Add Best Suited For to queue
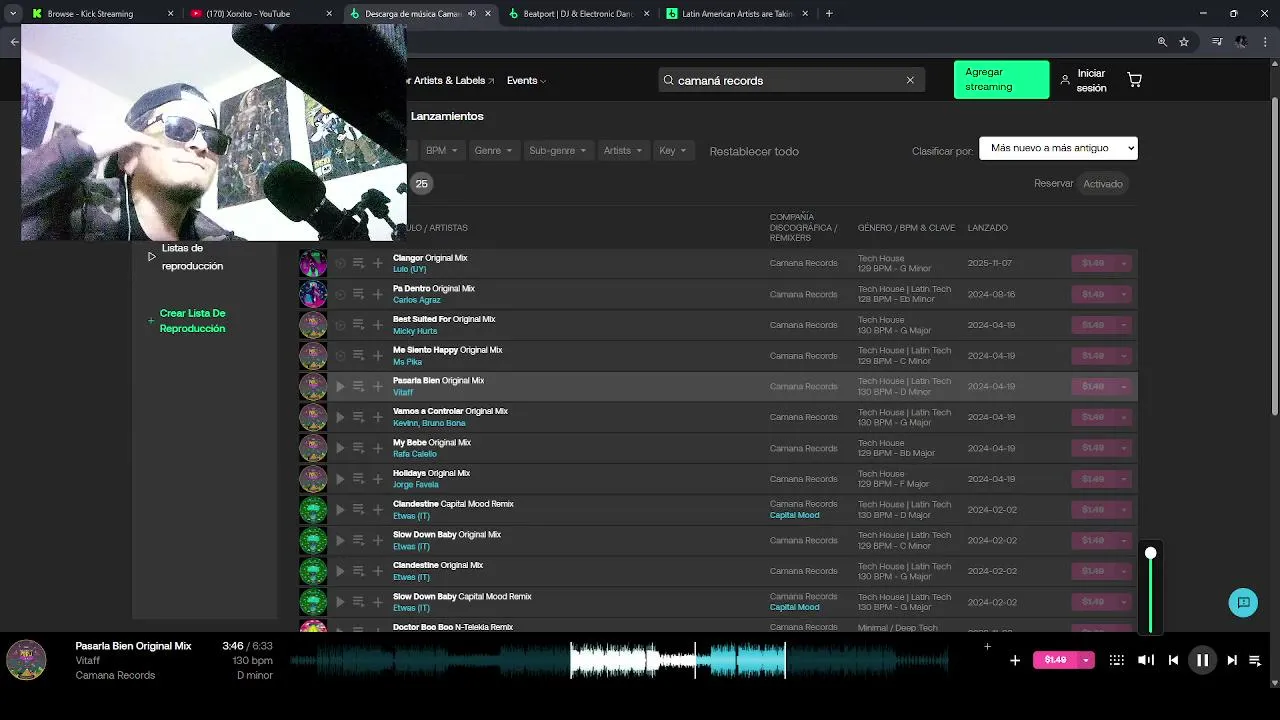The width and height of the screenshot is (1280, 720). 358,325
